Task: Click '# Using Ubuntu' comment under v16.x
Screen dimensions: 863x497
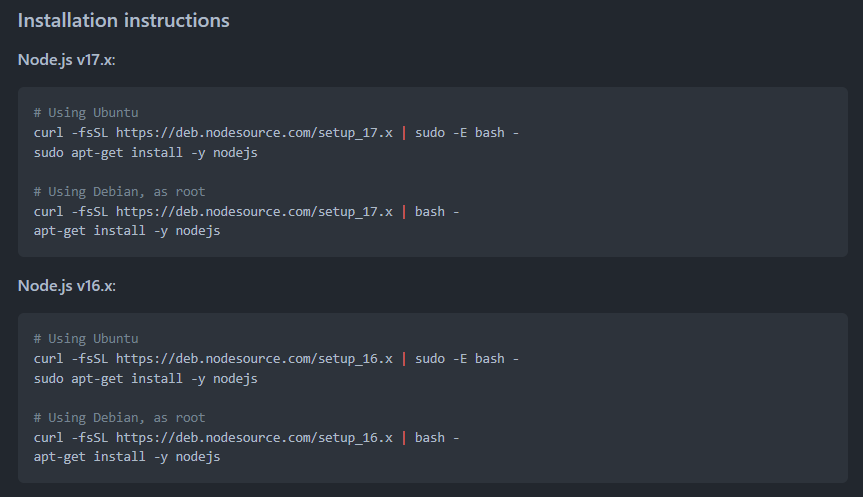Action: tap(86, 338)
